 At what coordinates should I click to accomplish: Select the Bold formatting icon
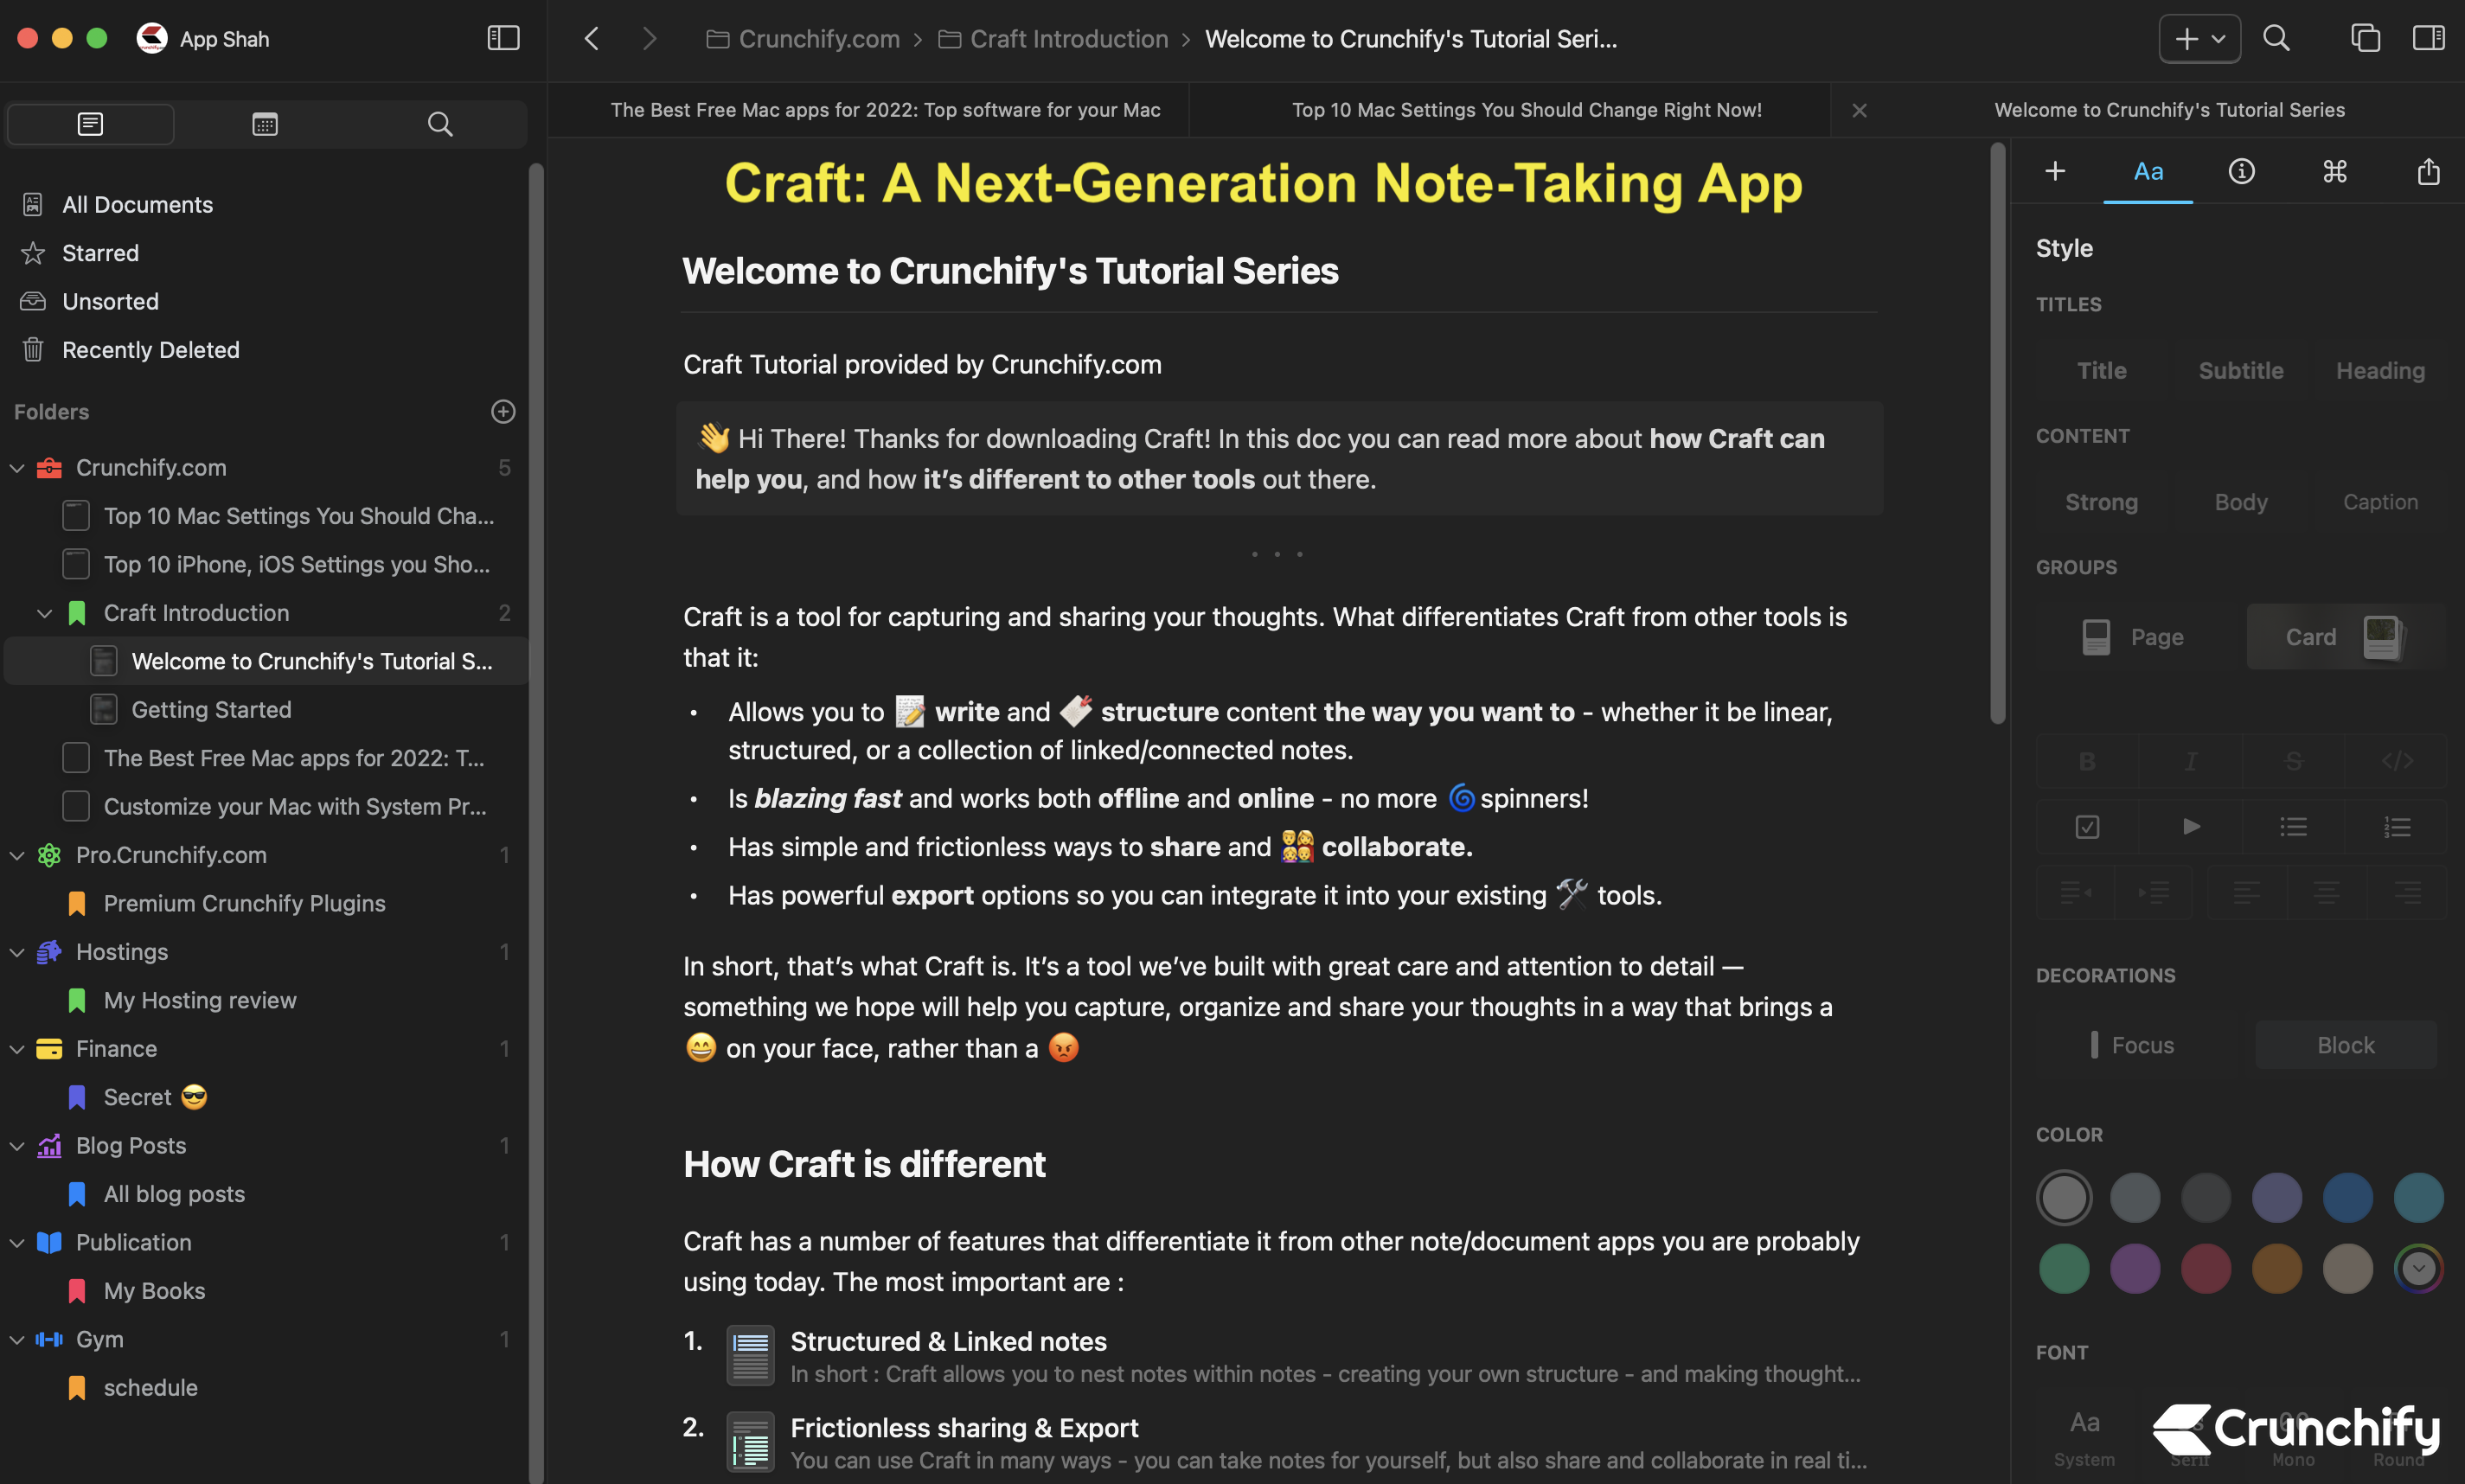(2088, 761)
